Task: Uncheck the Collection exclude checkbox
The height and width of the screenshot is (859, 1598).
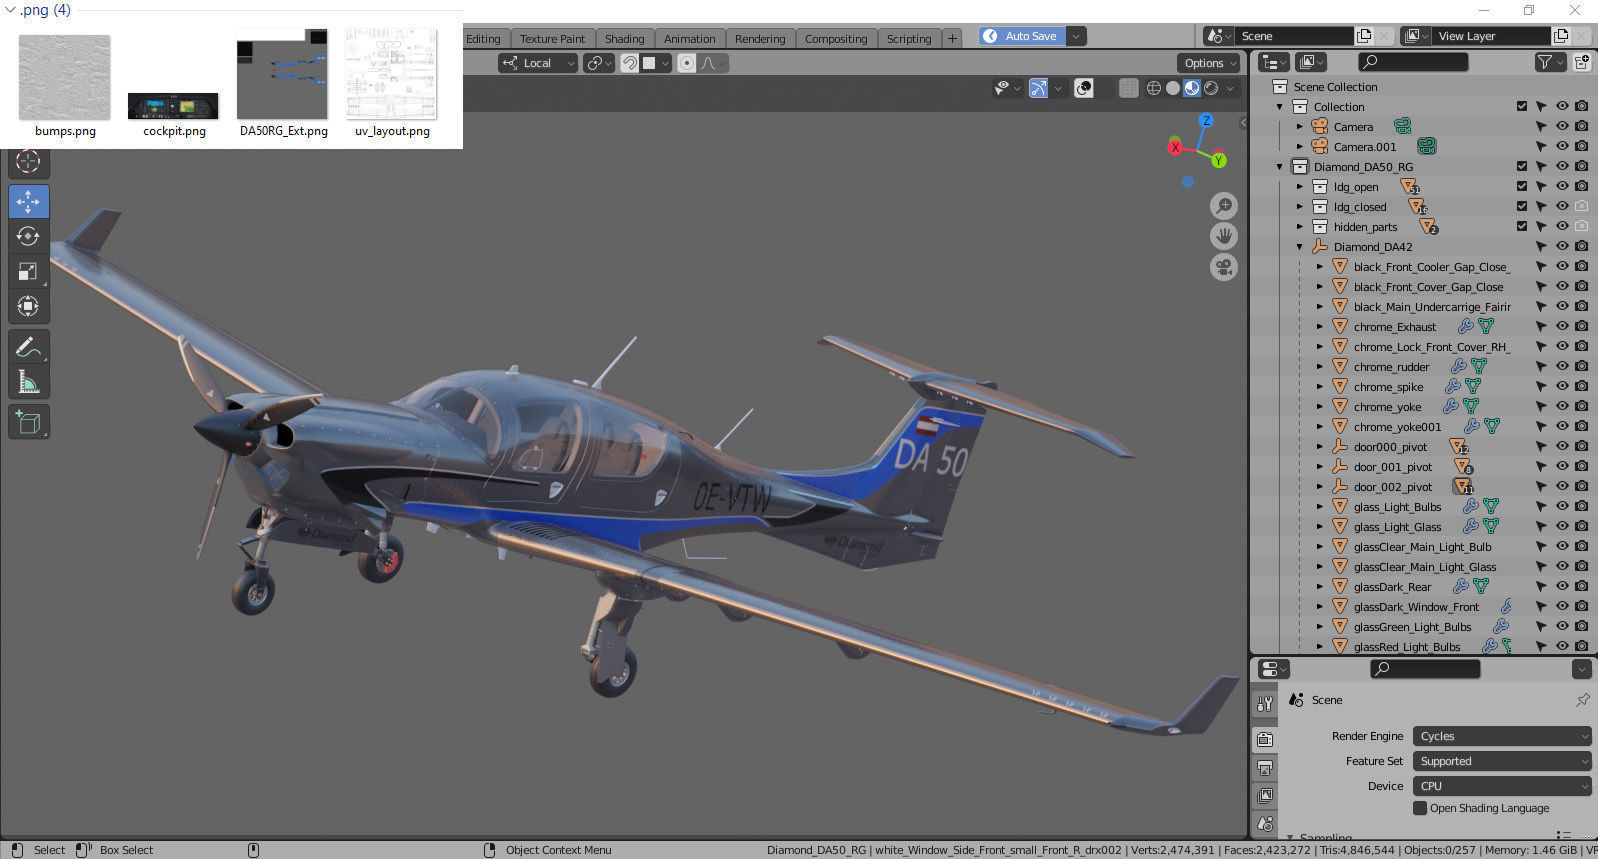Action: [x=1522, y=106]
